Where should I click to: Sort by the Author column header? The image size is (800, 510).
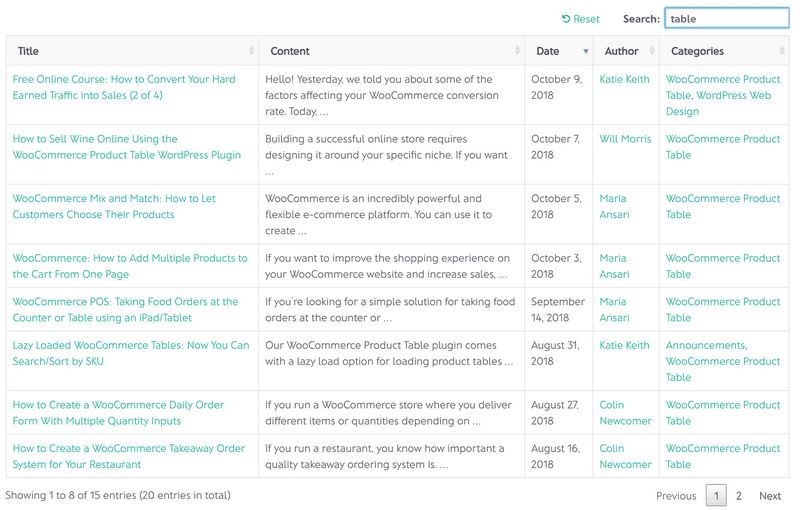pyautogui.click(x=626, y=50)
